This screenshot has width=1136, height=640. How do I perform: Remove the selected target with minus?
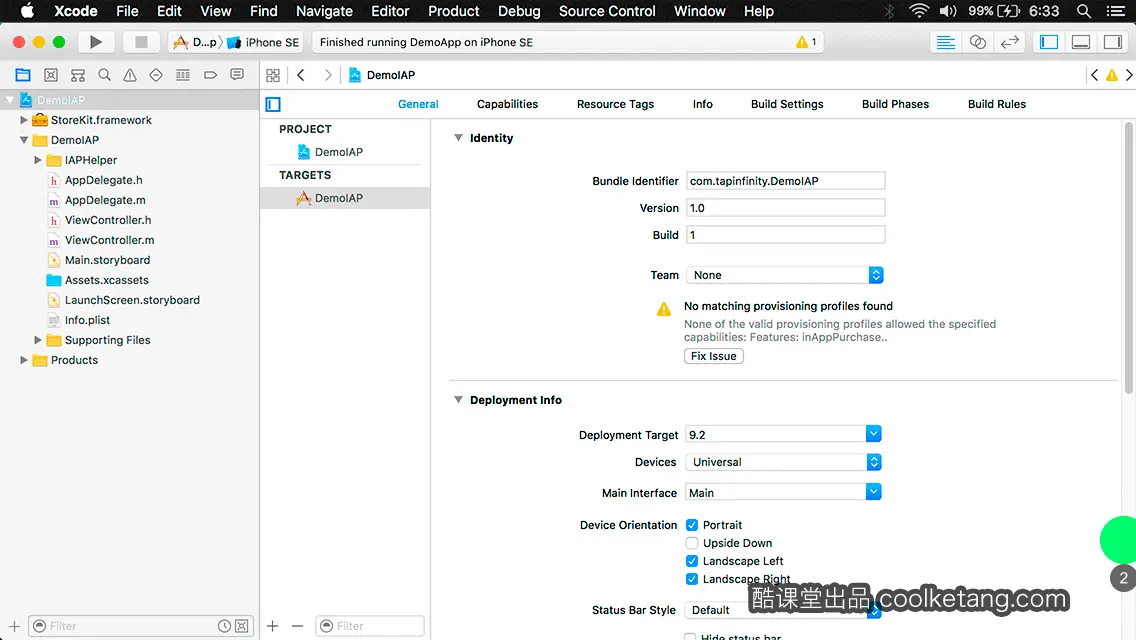tap(297, 626)
